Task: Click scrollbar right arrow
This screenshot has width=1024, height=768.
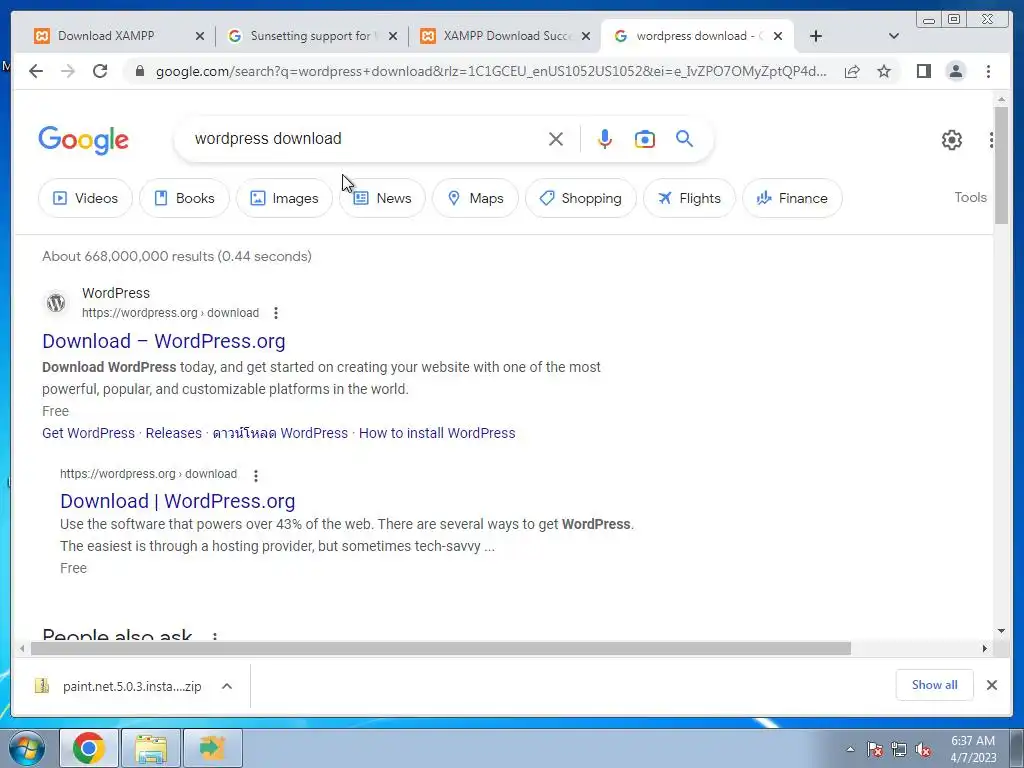Action: coord(985,648)
